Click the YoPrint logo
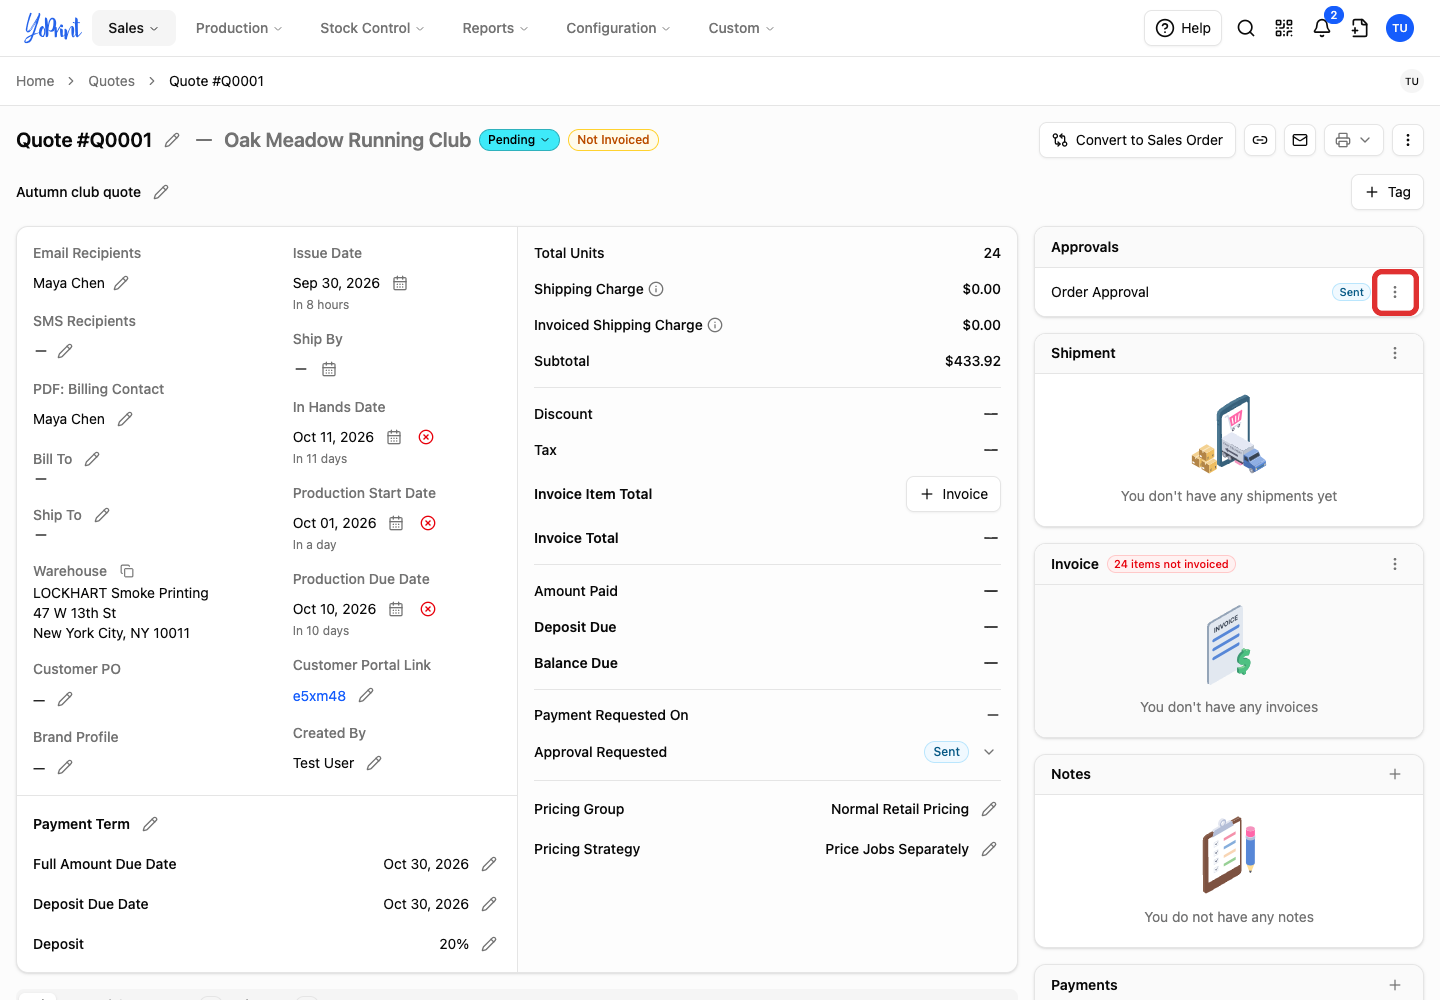 click(53, 28)
